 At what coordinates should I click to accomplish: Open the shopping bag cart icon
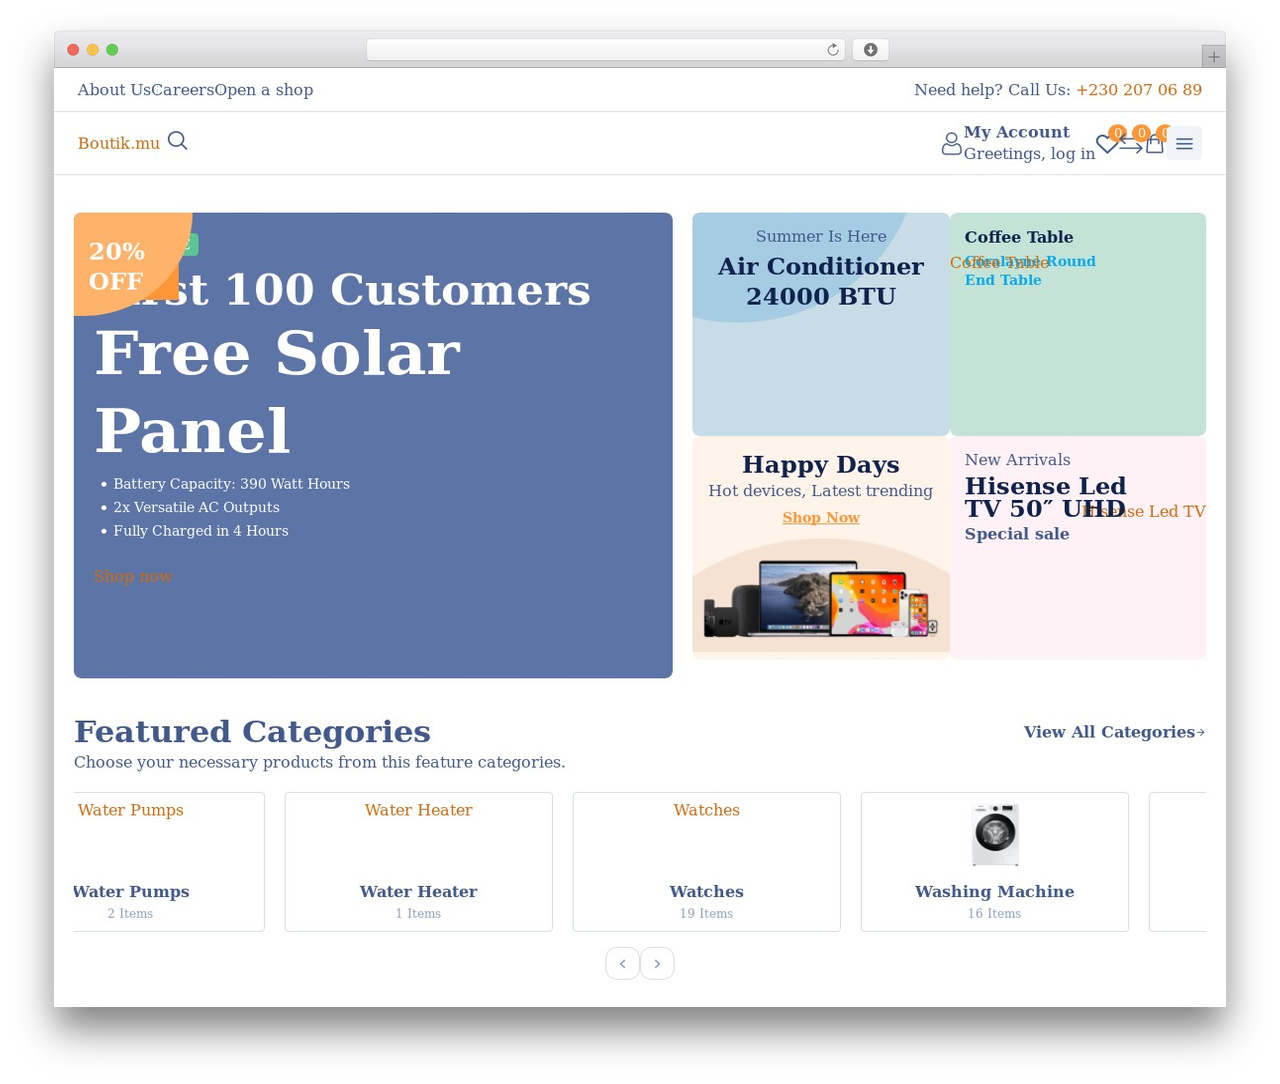1154,144
